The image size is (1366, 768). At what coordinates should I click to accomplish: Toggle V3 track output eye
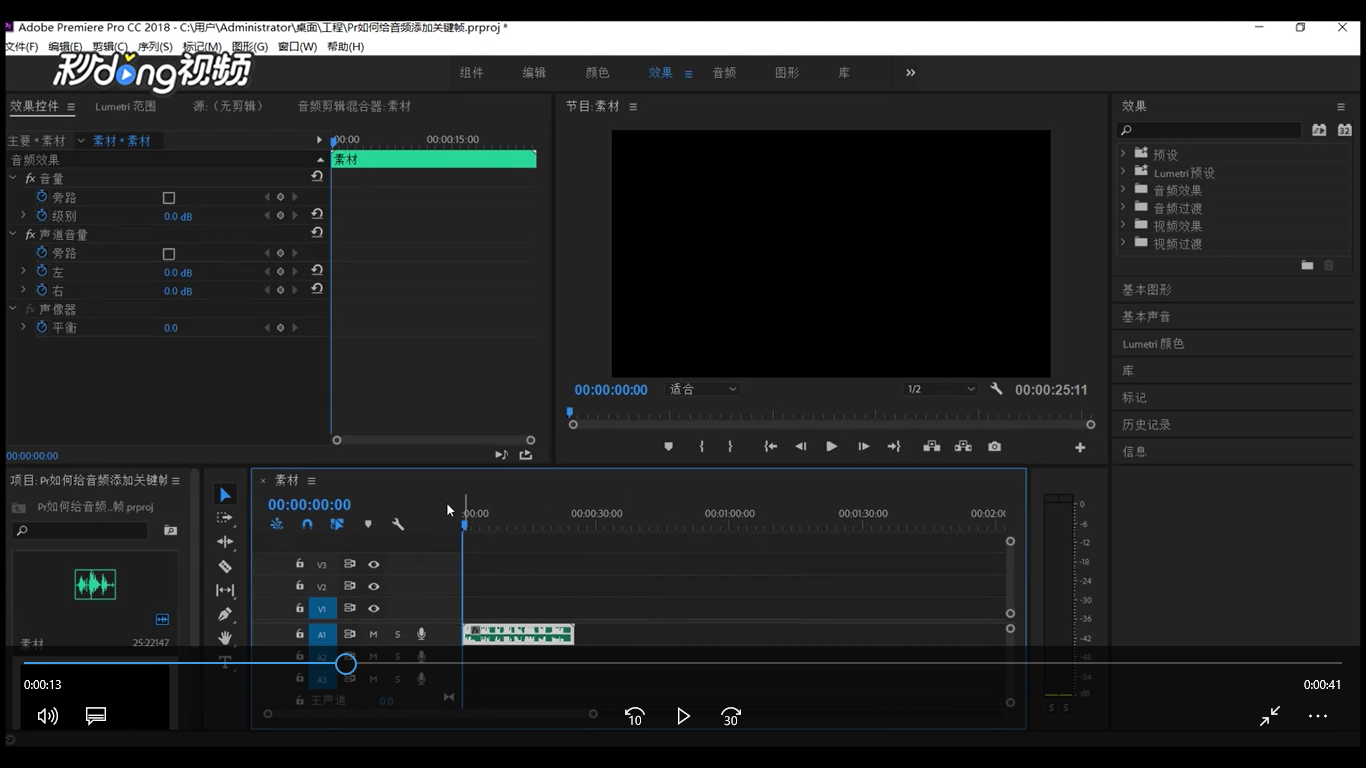(x=373, y=564)
